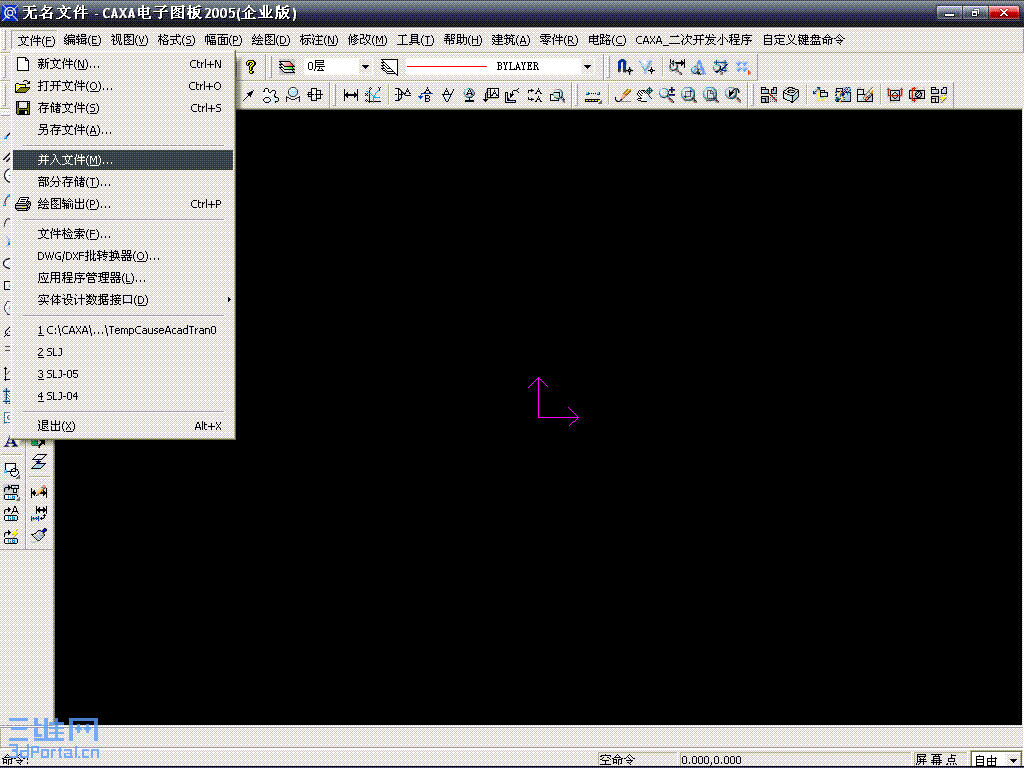1024x768 pixels.
Task: Click the hole/shaft drawing icon
Action: pos(315,95)
